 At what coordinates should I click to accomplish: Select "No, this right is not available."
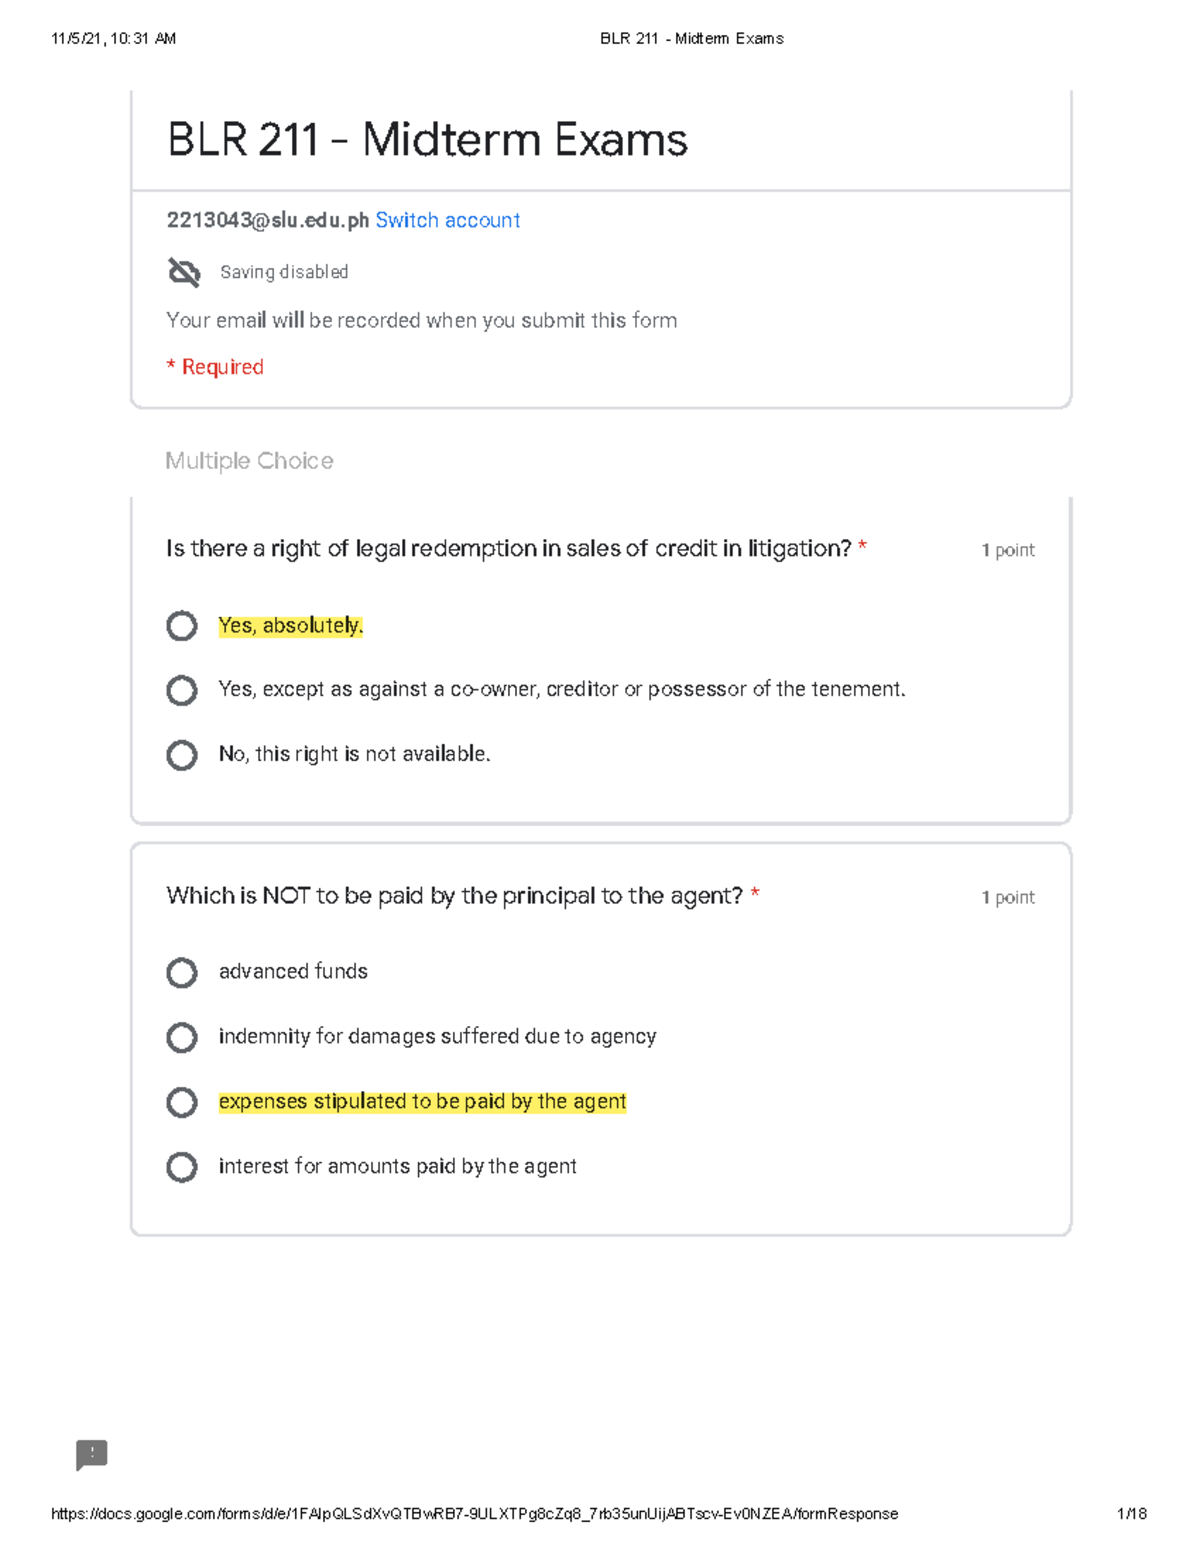[x=182, y=755]
